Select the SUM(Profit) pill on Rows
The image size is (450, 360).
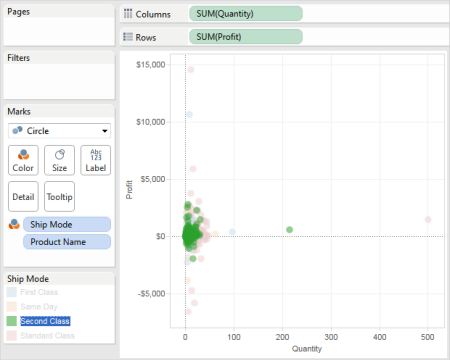click(246, 37)
